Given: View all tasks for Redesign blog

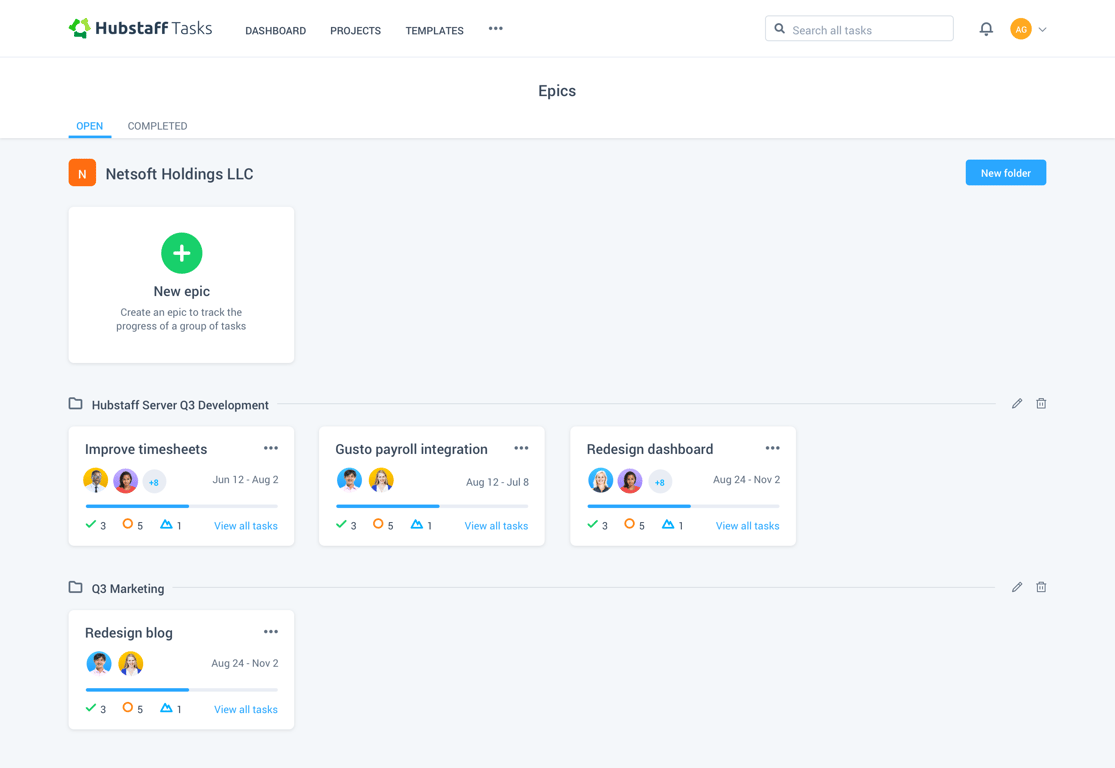Looking at the screenshot, I should 246,710.
